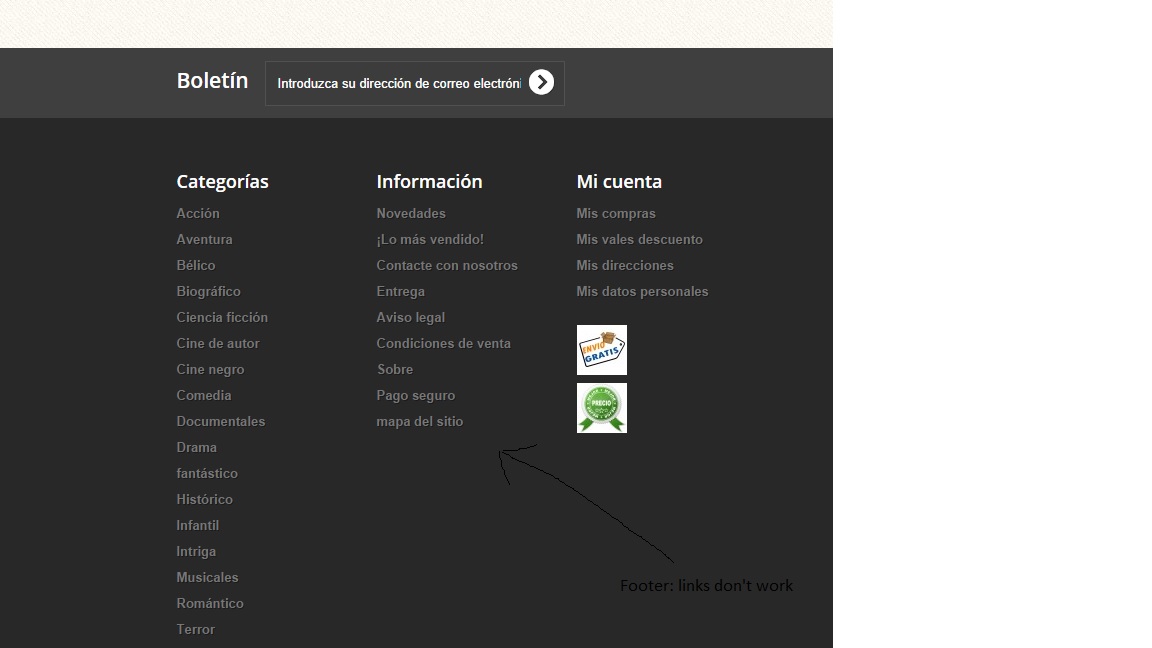Visit the Musicales category
This screenshot has height=648, width=1152.
click(207, 577)
